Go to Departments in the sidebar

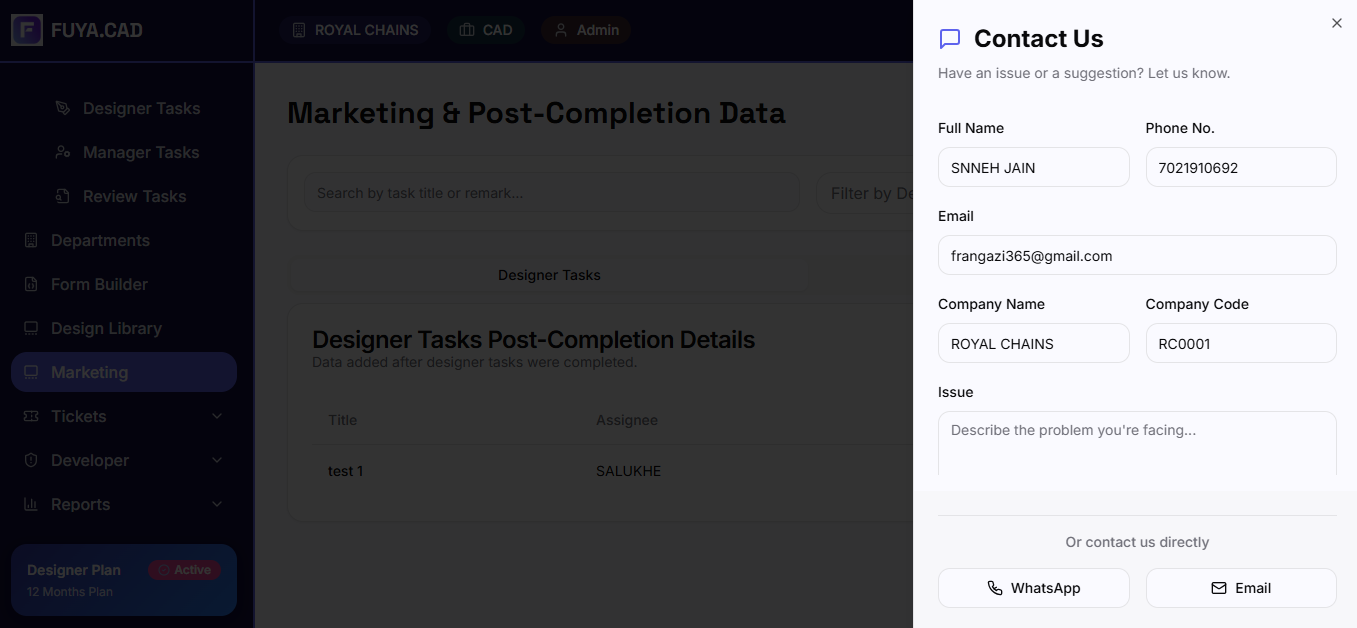(x=100, y=240)
